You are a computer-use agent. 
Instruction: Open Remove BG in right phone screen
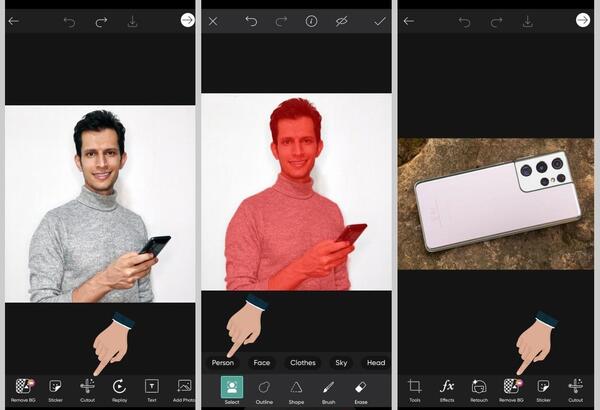tap(512, 390)
